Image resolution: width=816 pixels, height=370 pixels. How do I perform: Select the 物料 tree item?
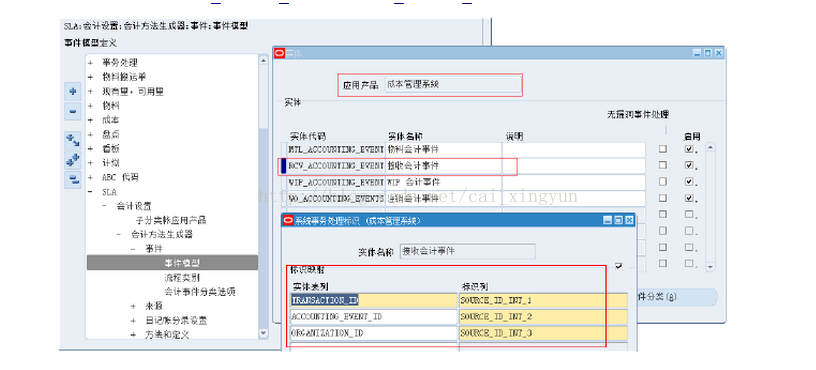point(110,106)
